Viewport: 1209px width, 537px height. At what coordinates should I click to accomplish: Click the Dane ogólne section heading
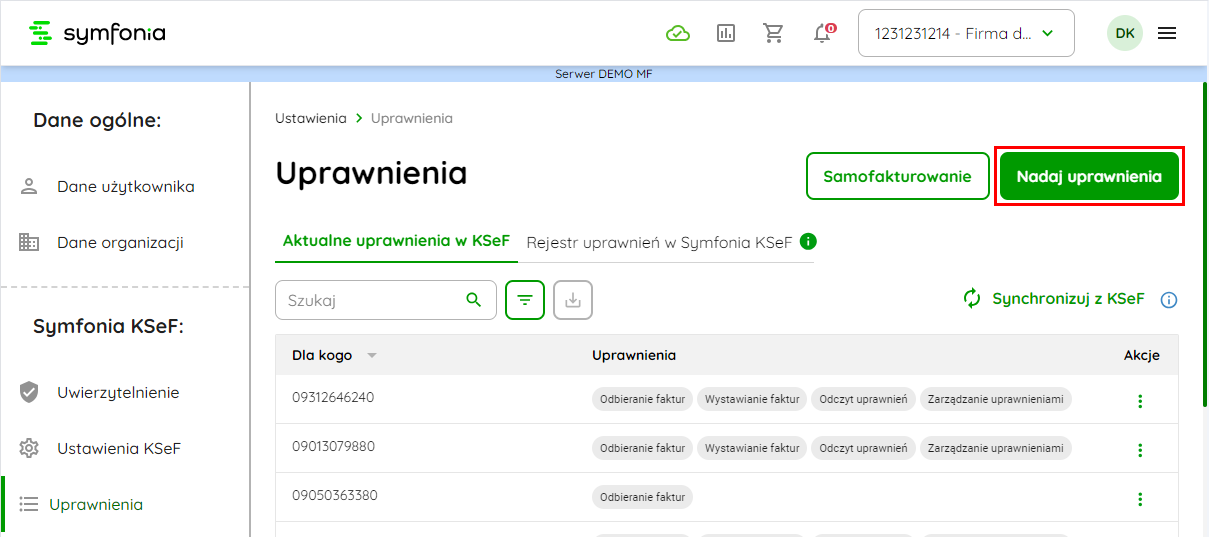pyautogui.click(x=97, y=120)
